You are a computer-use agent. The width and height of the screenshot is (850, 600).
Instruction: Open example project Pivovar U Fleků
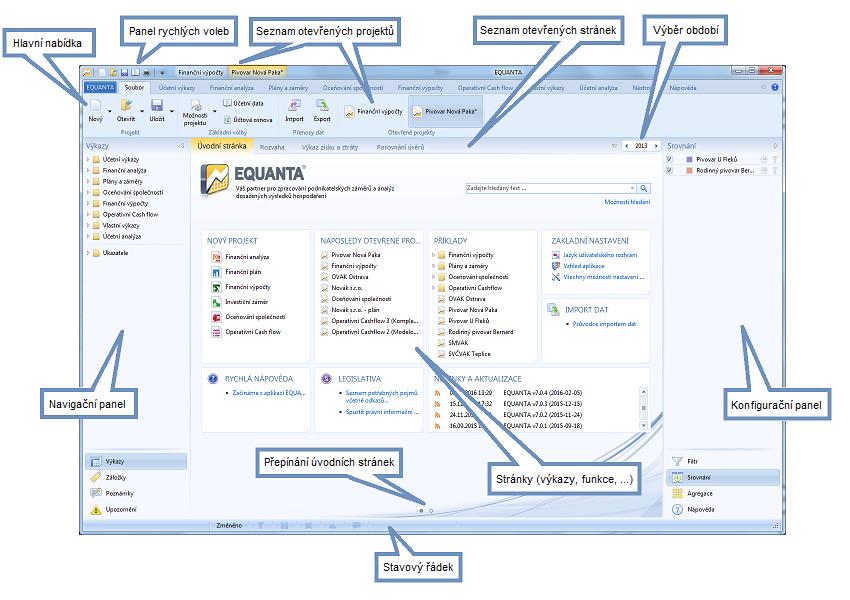tap(468, 321)
